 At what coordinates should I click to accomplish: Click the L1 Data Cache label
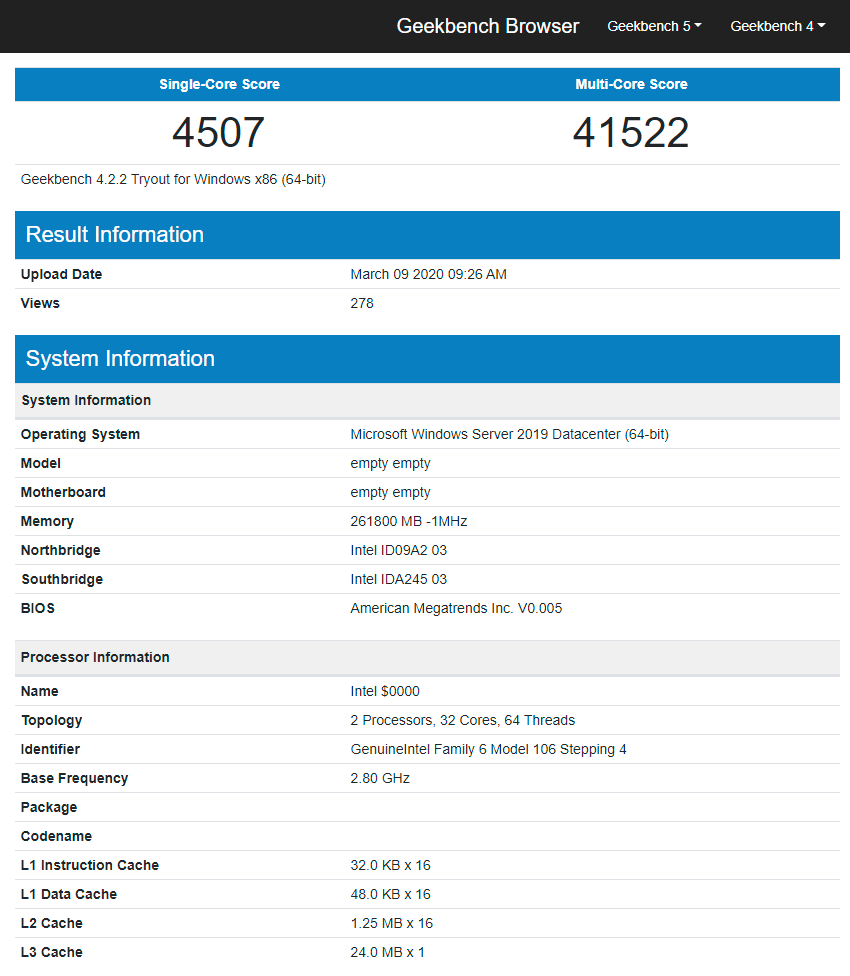68,894
